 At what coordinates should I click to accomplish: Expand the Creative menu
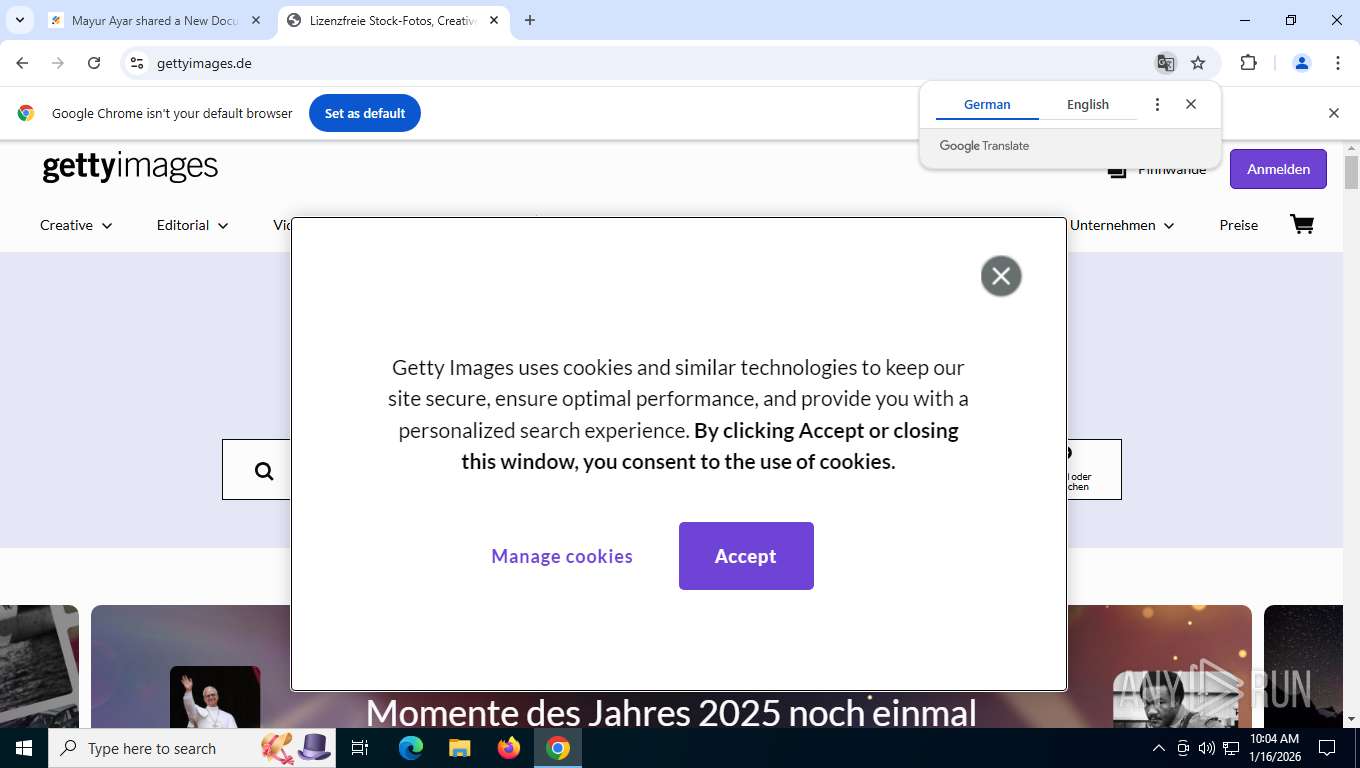(76, 225)
